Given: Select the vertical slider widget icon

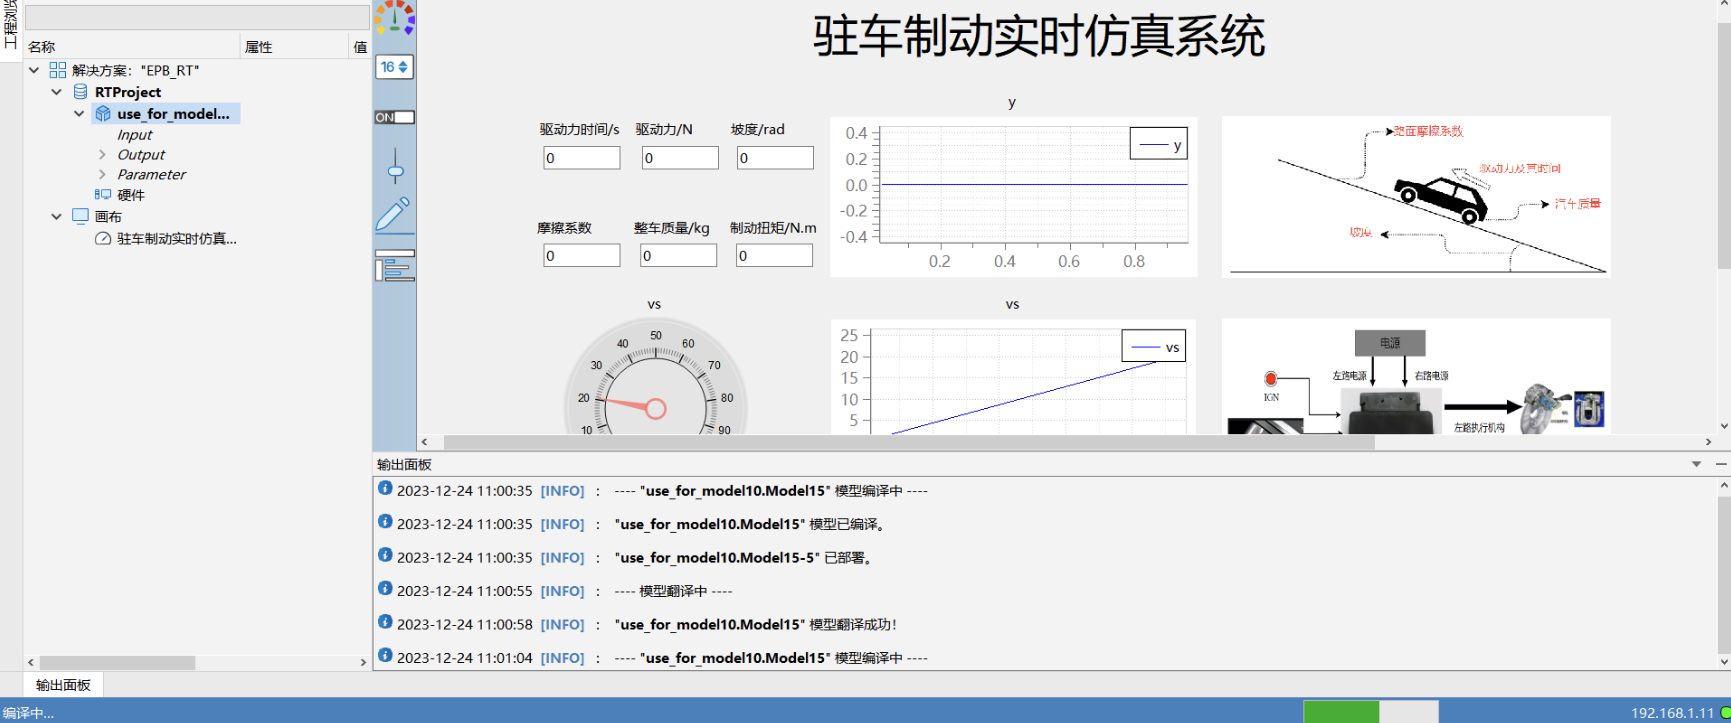Looking at the screenshot, I should 395,166.
